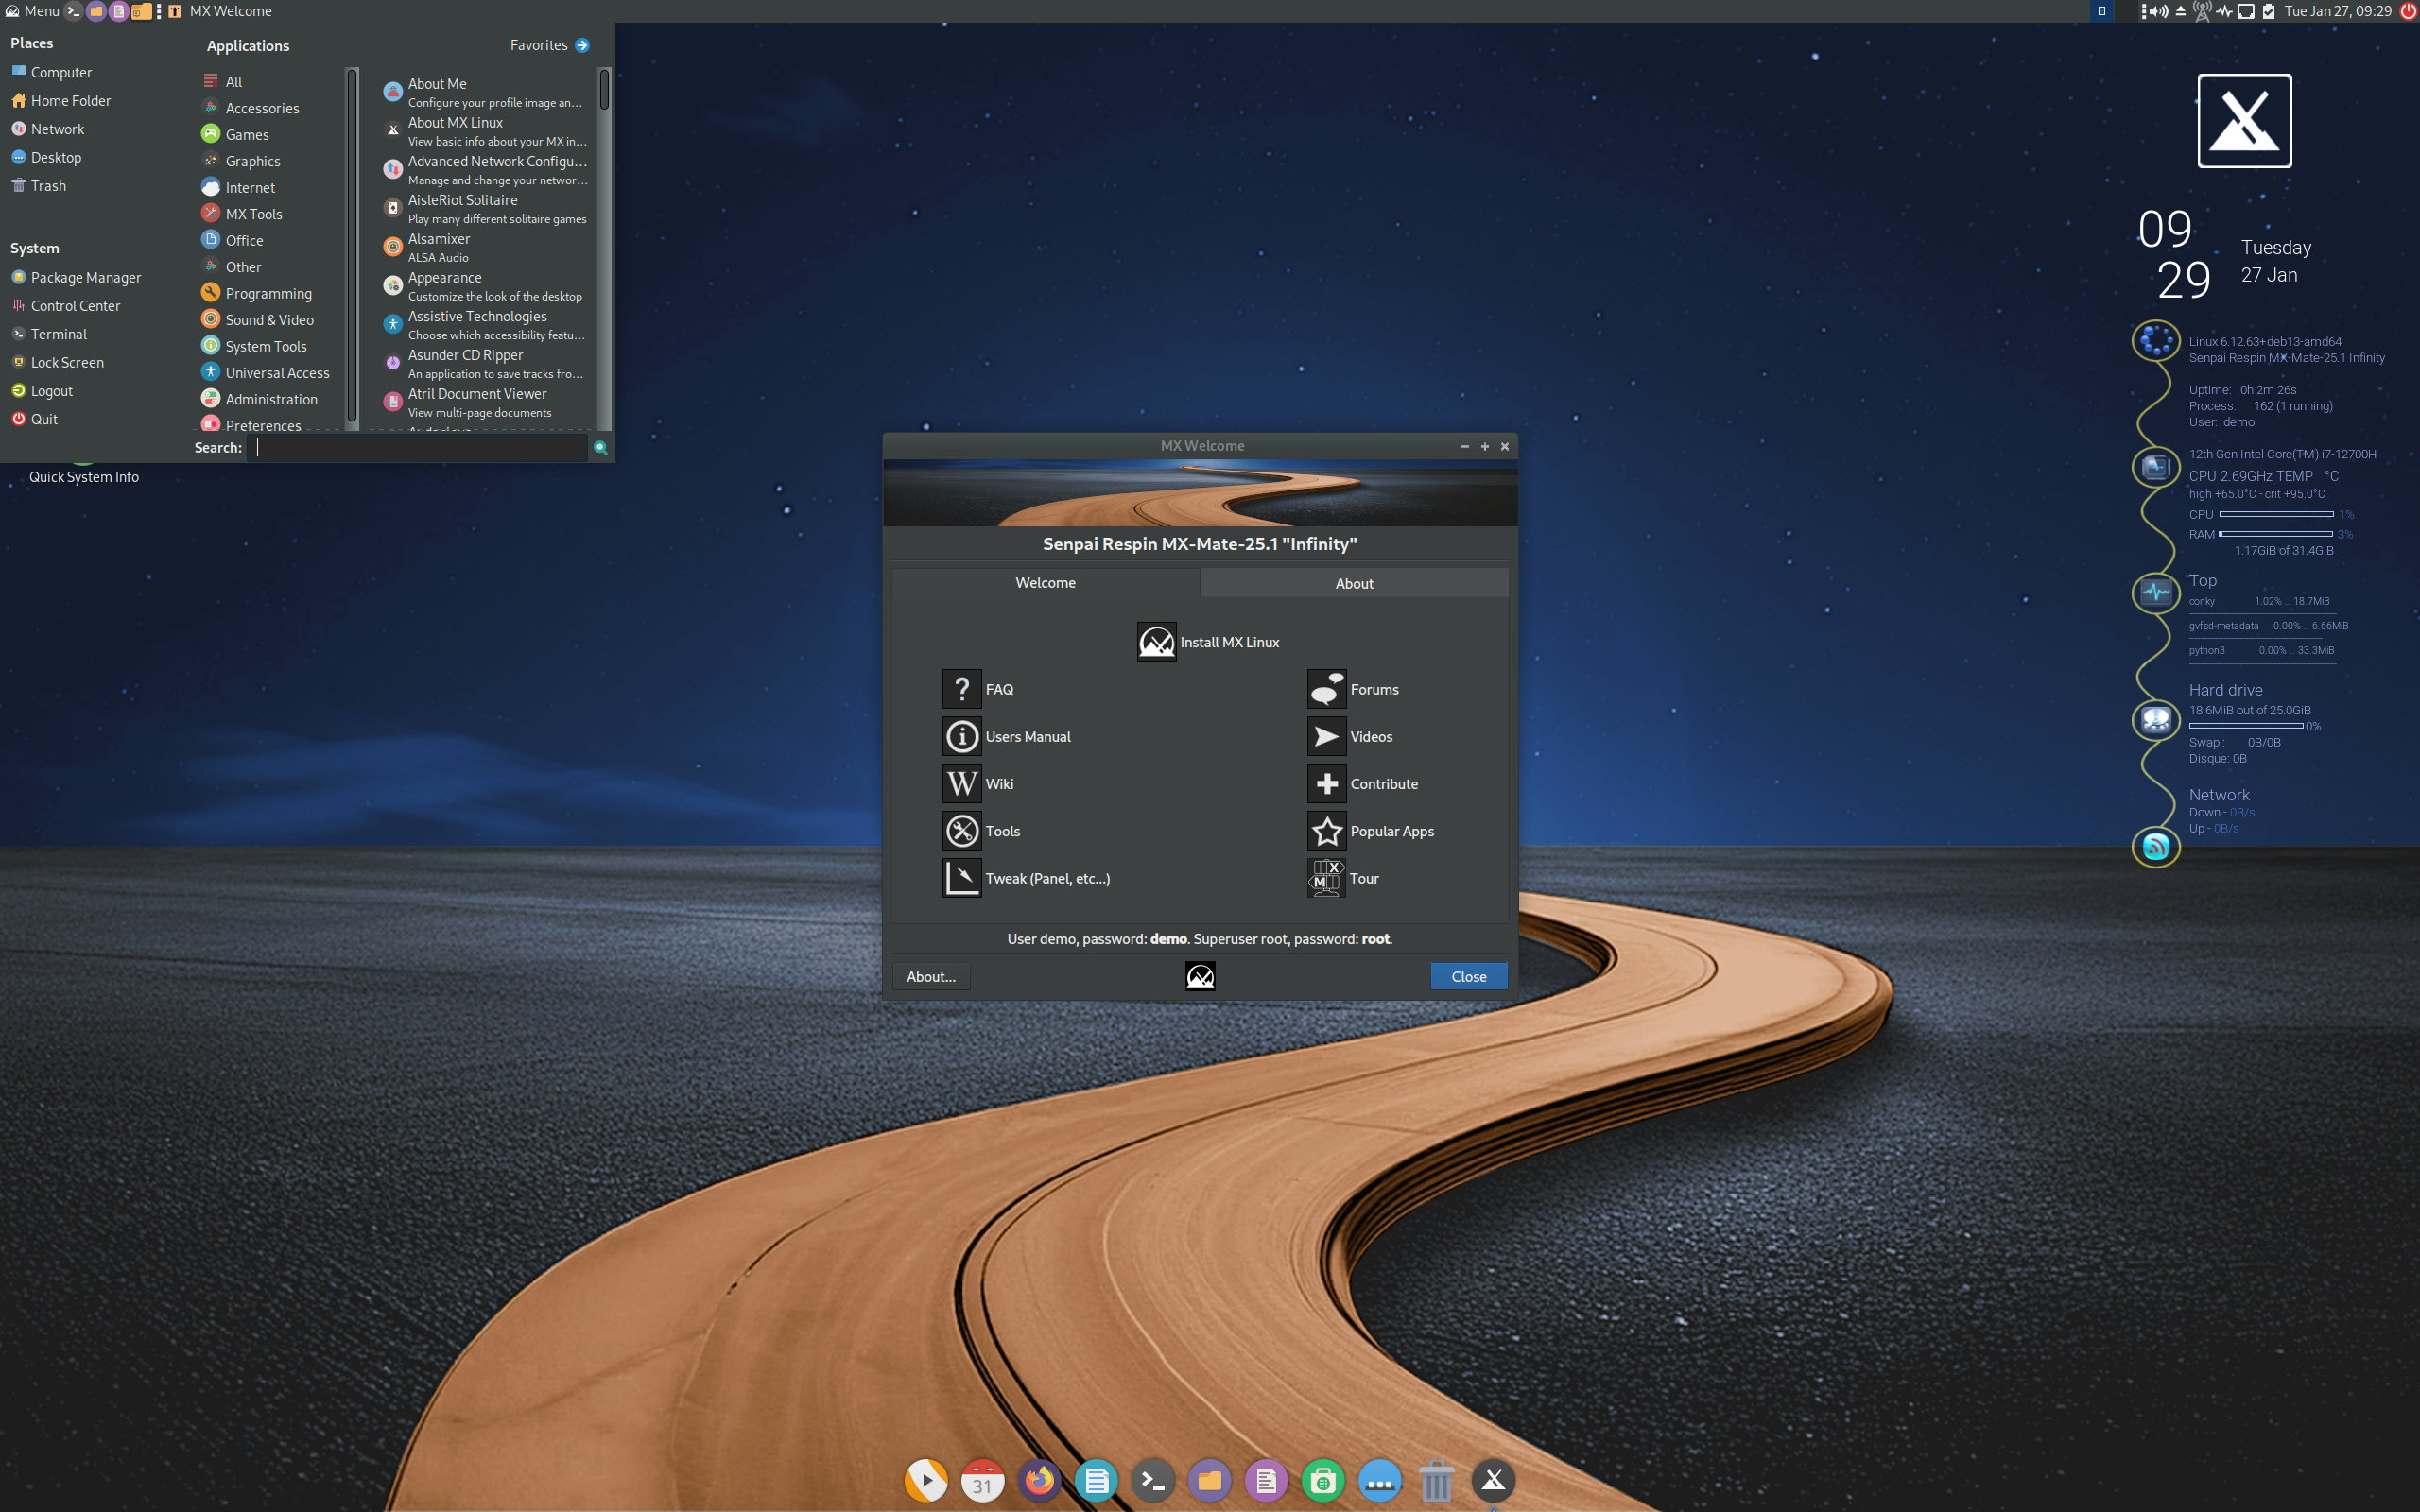Viewport: 2420px width, 1512px height.
Task: Open the clock showing Tue Jan 27
Action: (2337, 11)
